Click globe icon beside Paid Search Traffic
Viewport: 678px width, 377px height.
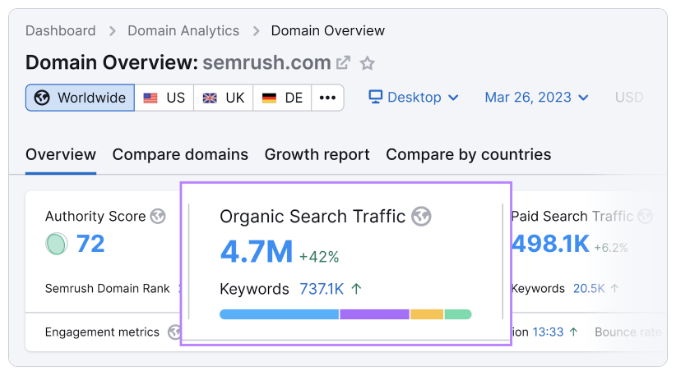[x=645, y=216]
